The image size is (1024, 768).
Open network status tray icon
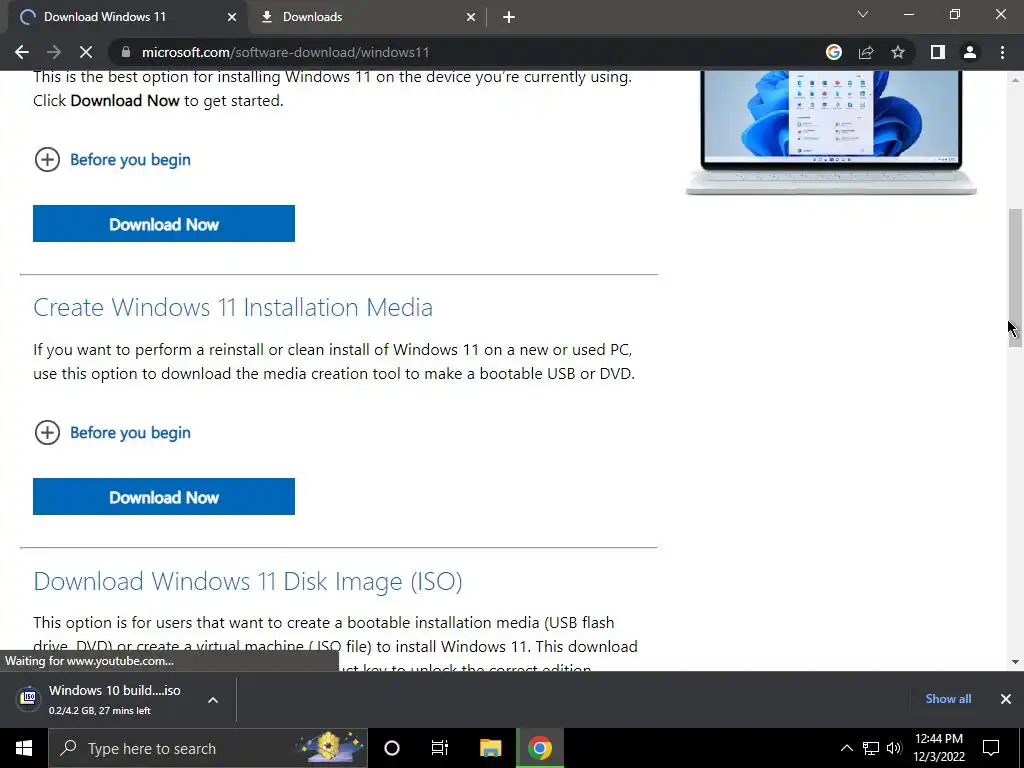tap(871, 748)
